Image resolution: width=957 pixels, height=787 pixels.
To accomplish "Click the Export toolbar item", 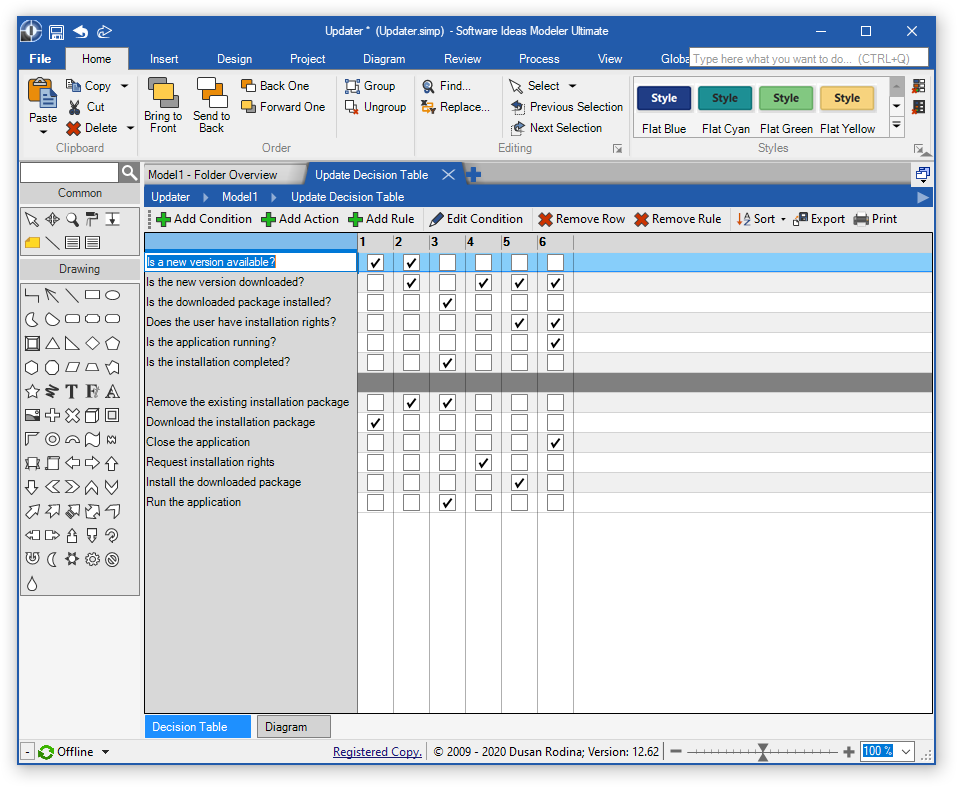I will (819, 219).
